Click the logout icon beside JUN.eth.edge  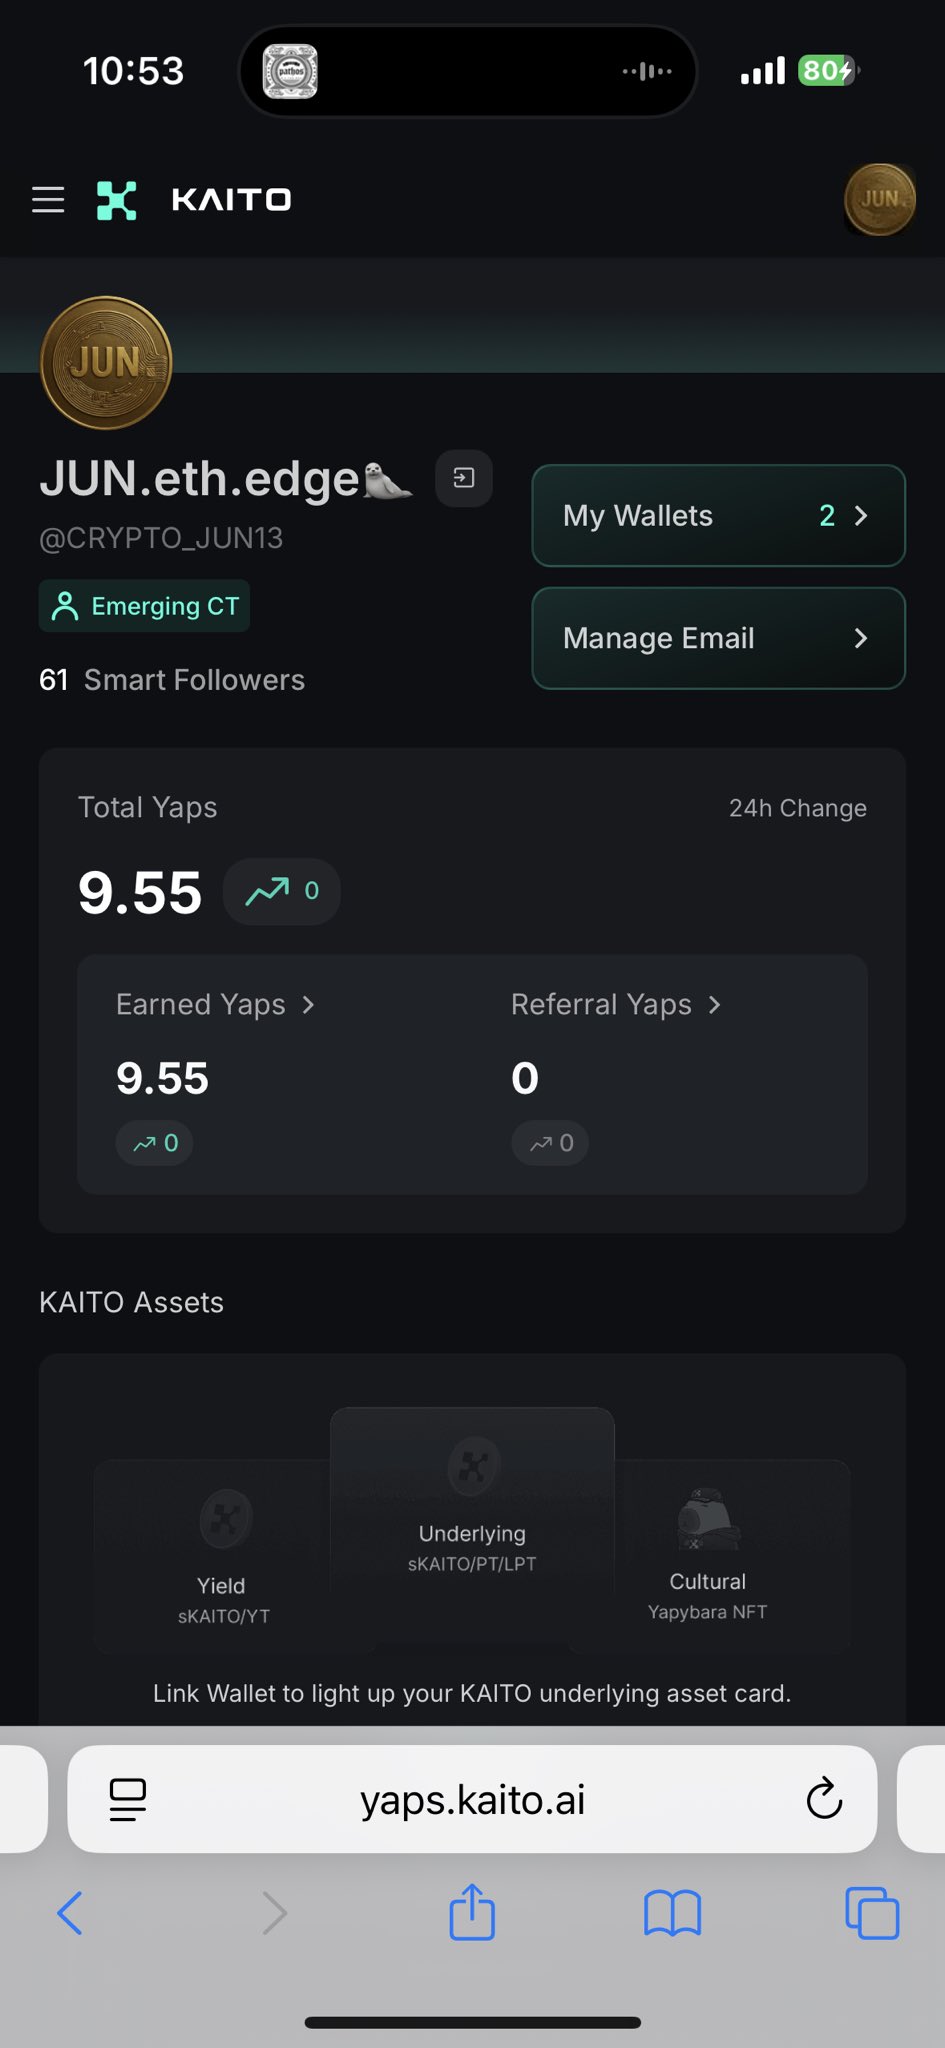pyautogui.click(x=464, y=478)
